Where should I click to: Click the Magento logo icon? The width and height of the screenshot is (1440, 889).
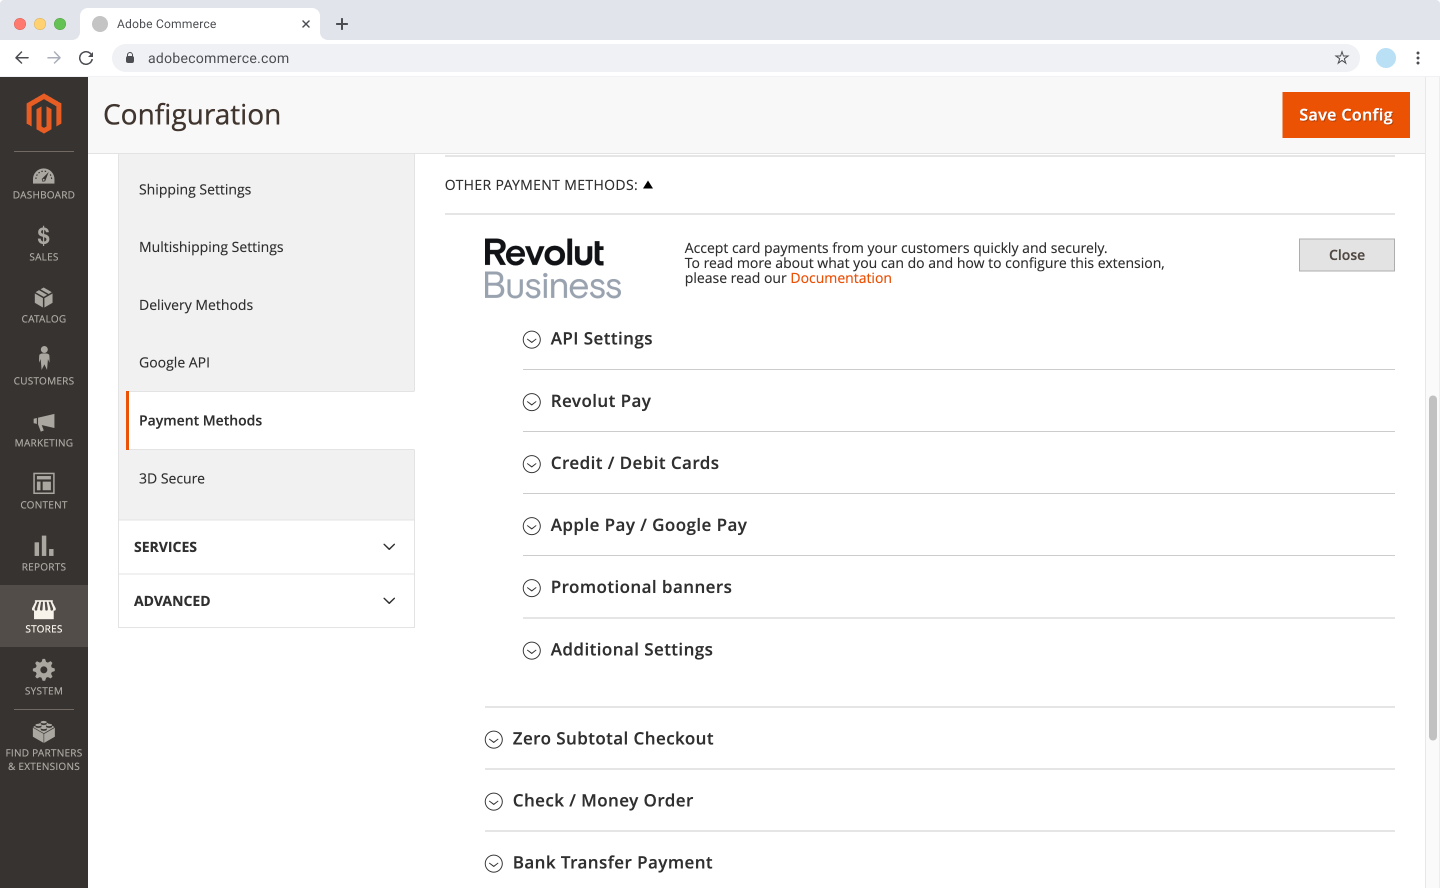tap(44, 113)
